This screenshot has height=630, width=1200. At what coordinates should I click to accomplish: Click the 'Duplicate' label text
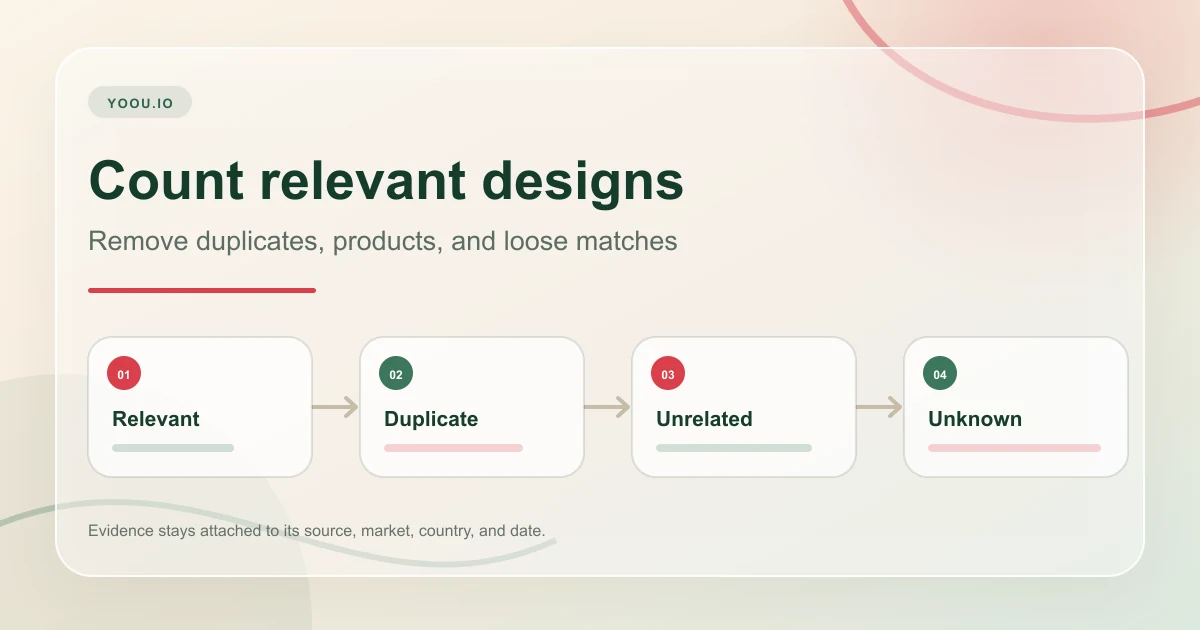pos(431,419)
